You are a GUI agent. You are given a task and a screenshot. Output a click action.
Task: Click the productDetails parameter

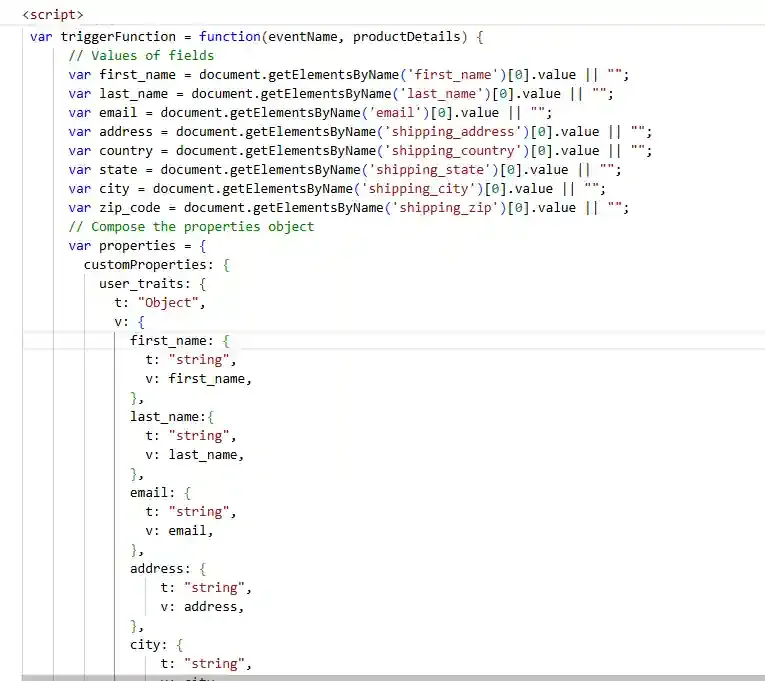406,37
